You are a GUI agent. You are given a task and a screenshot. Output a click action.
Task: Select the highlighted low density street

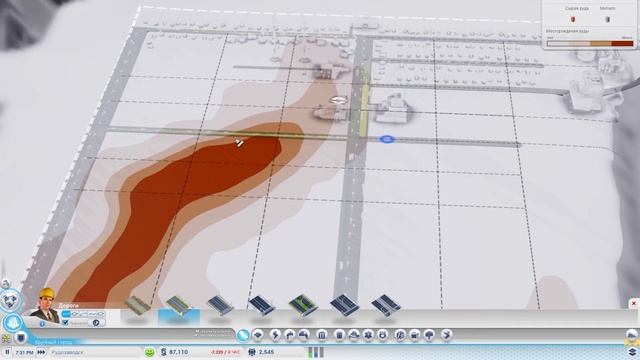click(179, 306)
